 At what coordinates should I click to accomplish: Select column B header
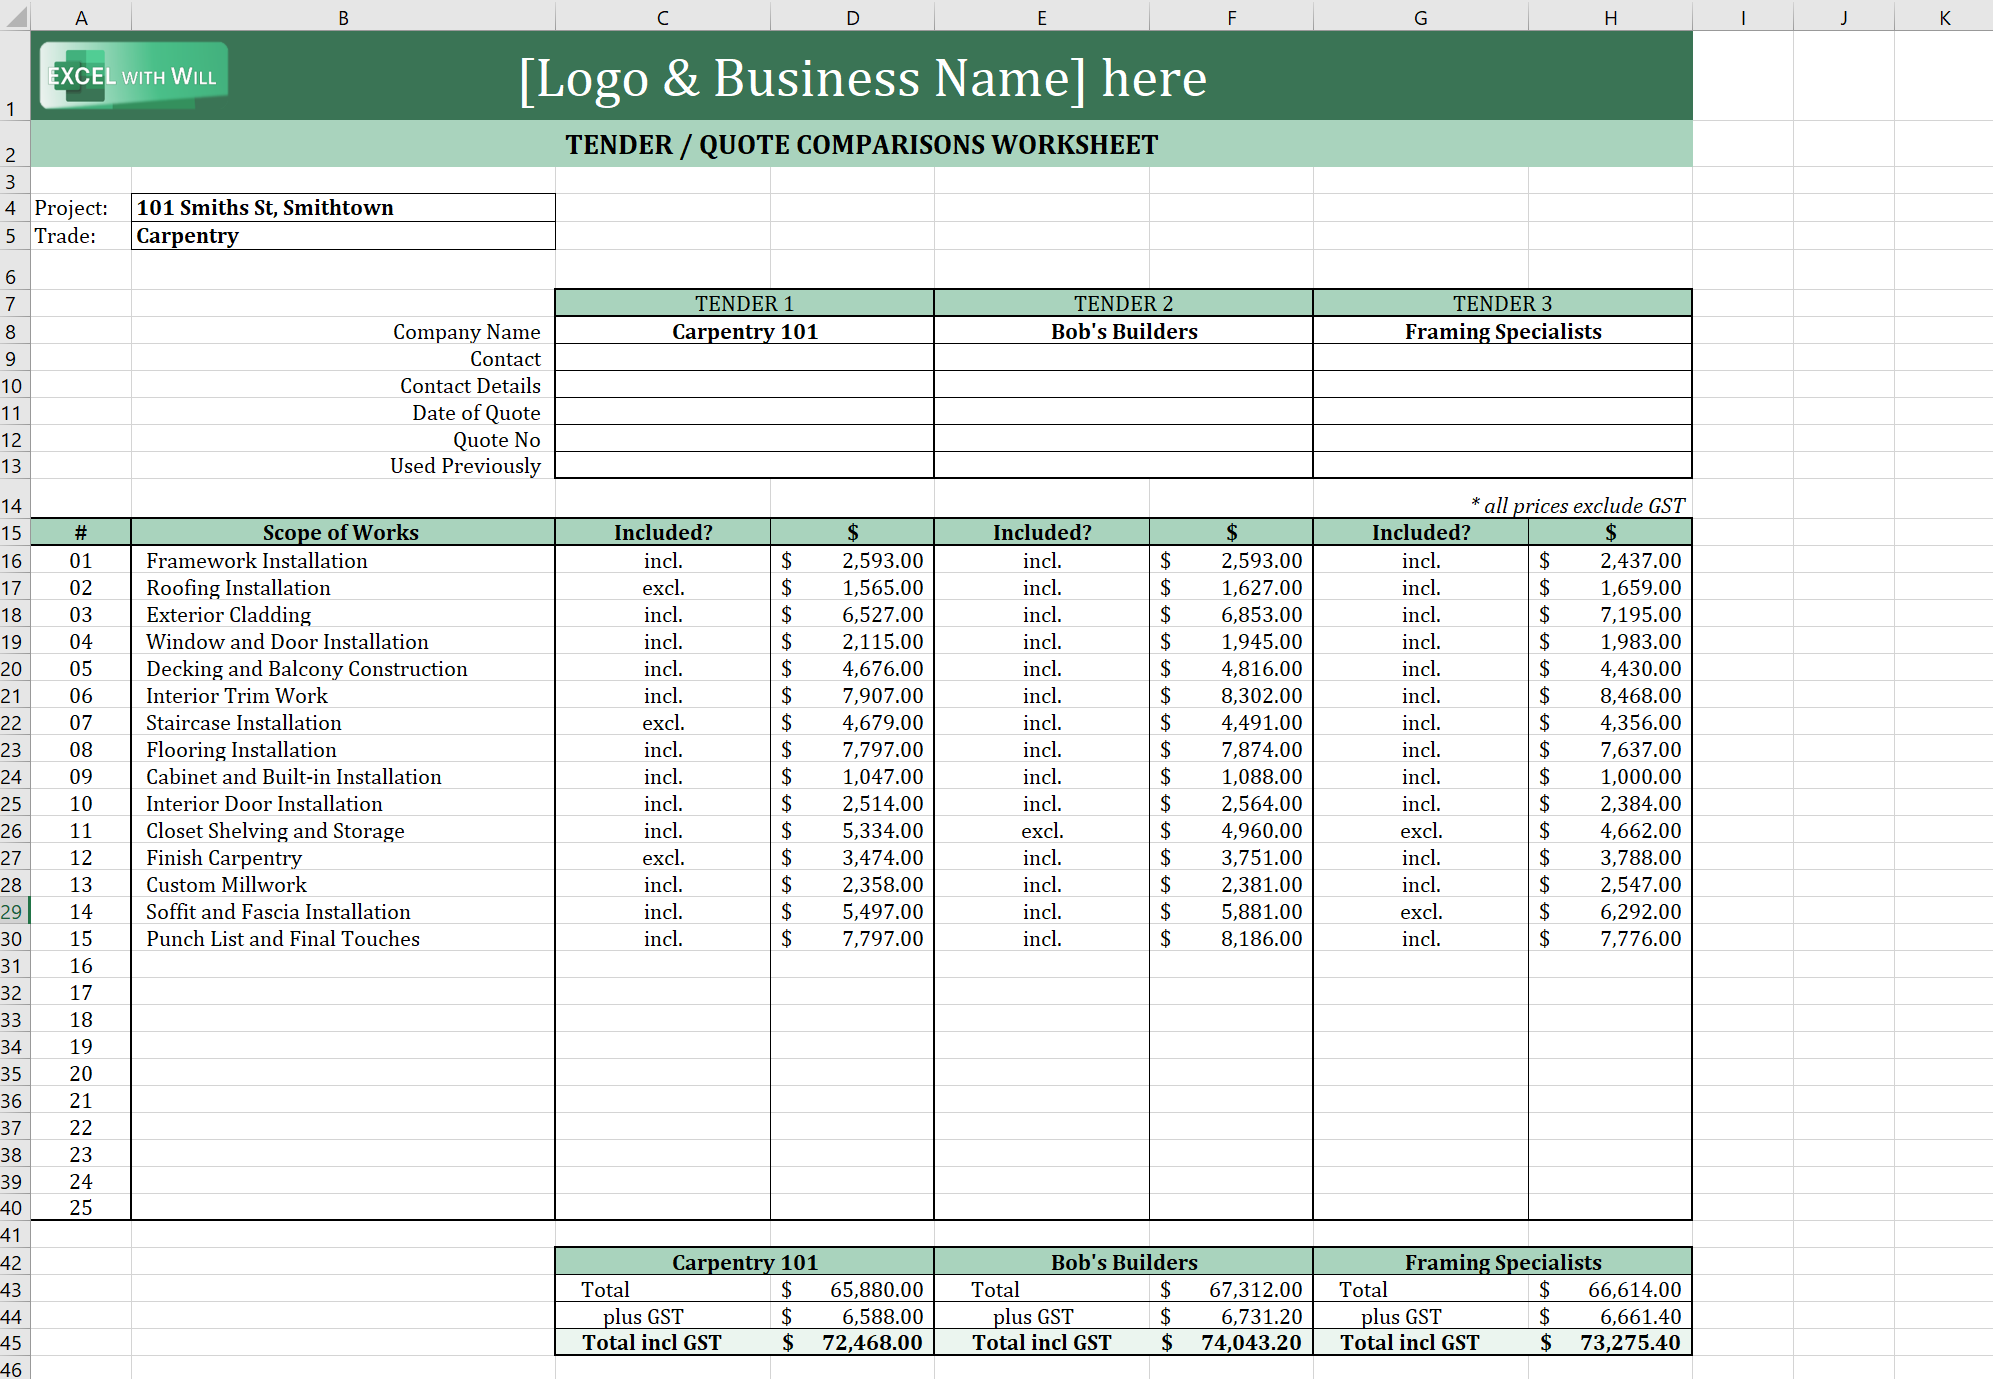(343, 16)
